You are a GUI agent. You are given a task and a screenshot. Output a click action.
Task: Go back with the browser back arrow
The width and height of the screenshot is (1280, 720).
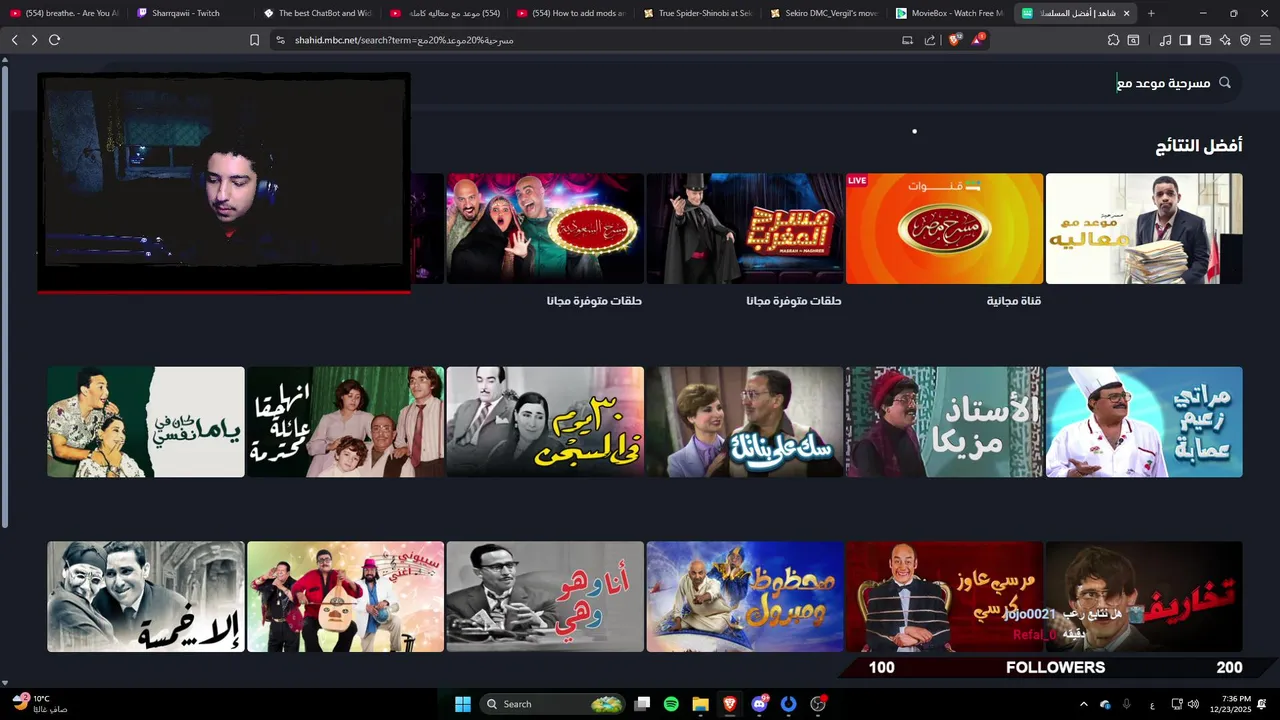pyautogui.click(x=14, y=40)
